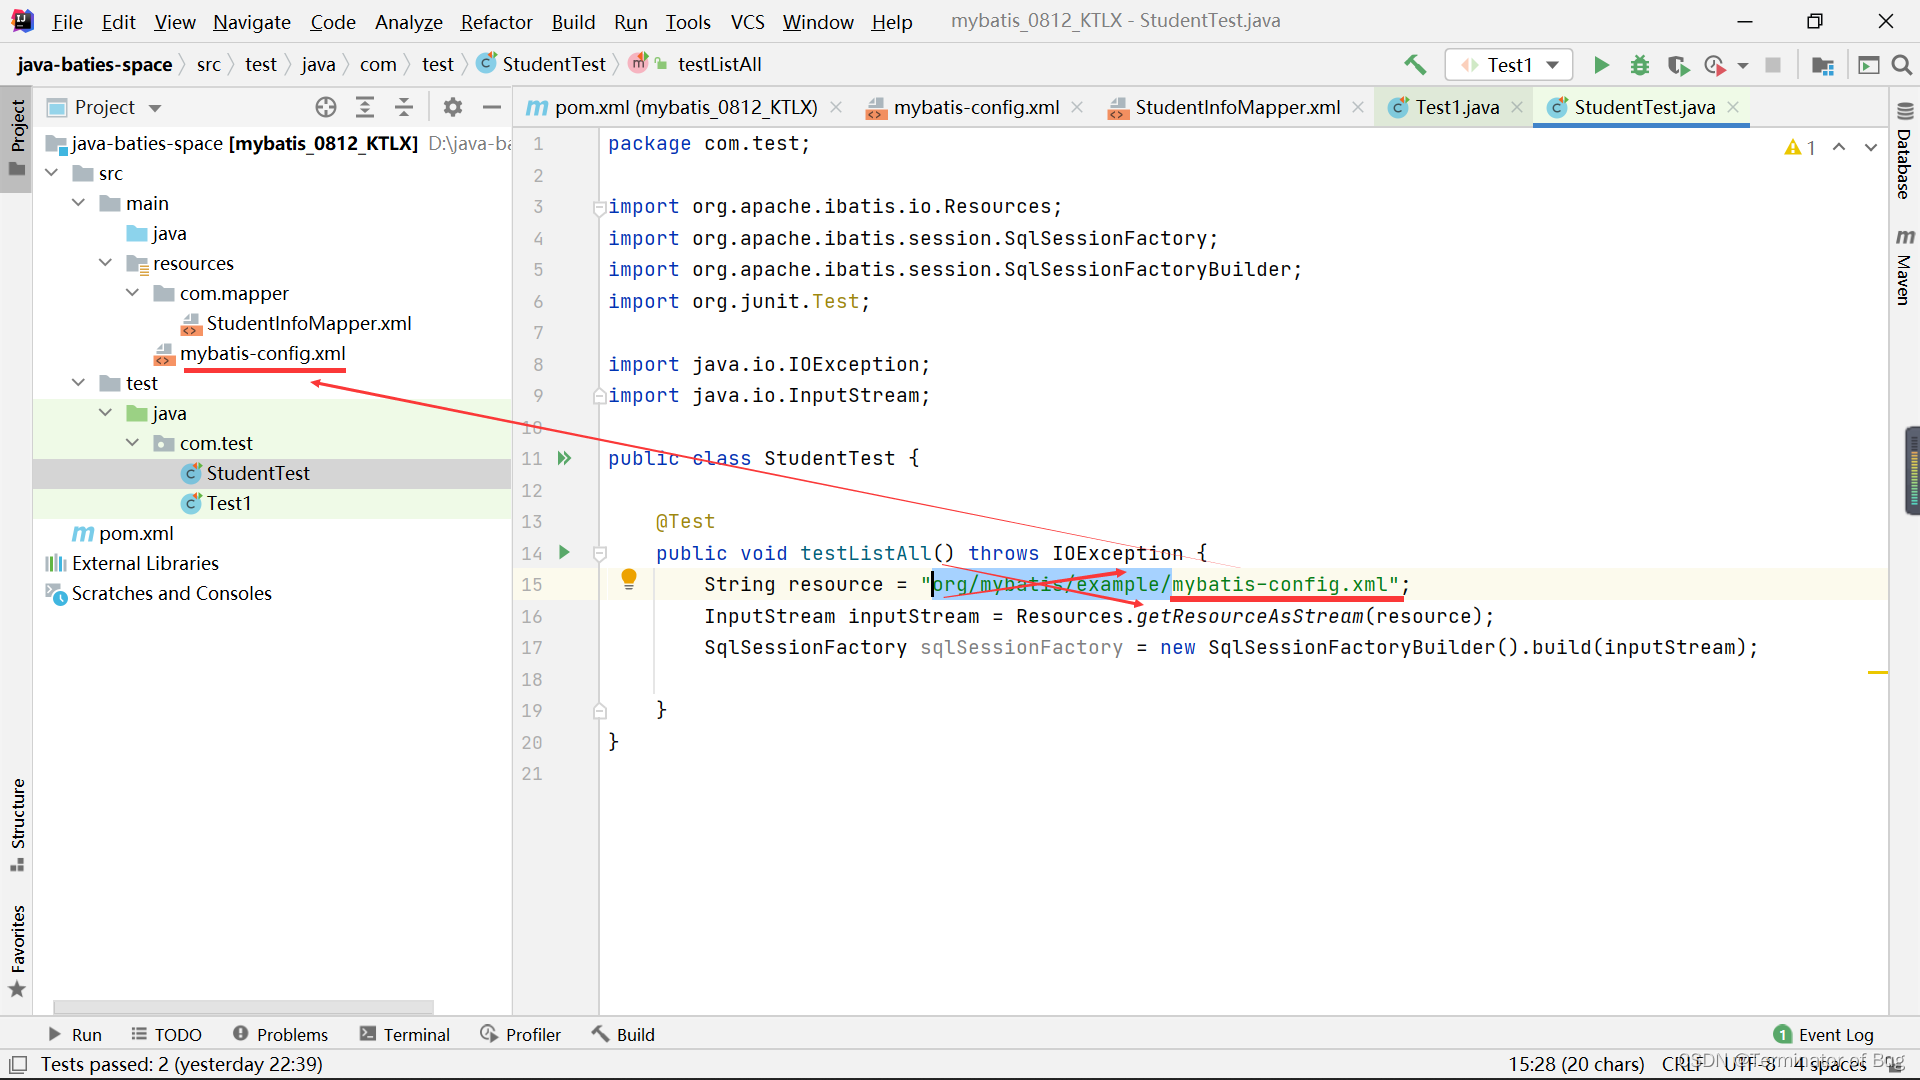1920x1080 pixels.
Task: Select the Test1 run configuration dropdown
Action: (x=1509, y=63)
